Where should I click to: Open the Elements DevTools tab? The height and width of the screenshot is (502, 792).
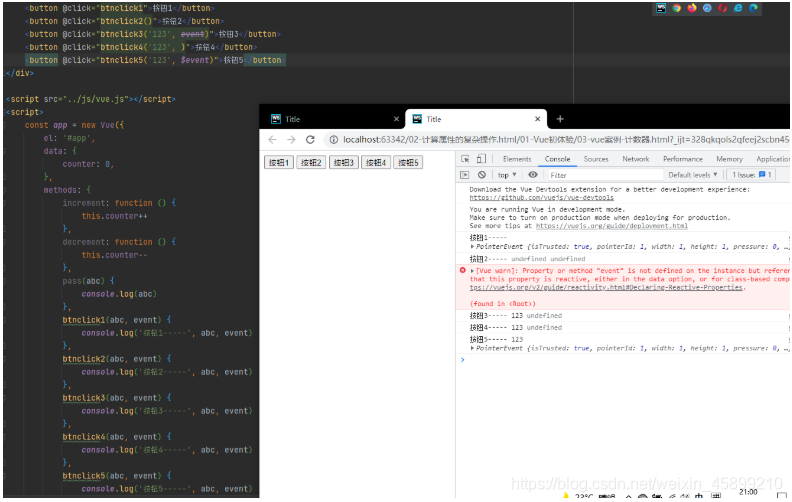517,159
